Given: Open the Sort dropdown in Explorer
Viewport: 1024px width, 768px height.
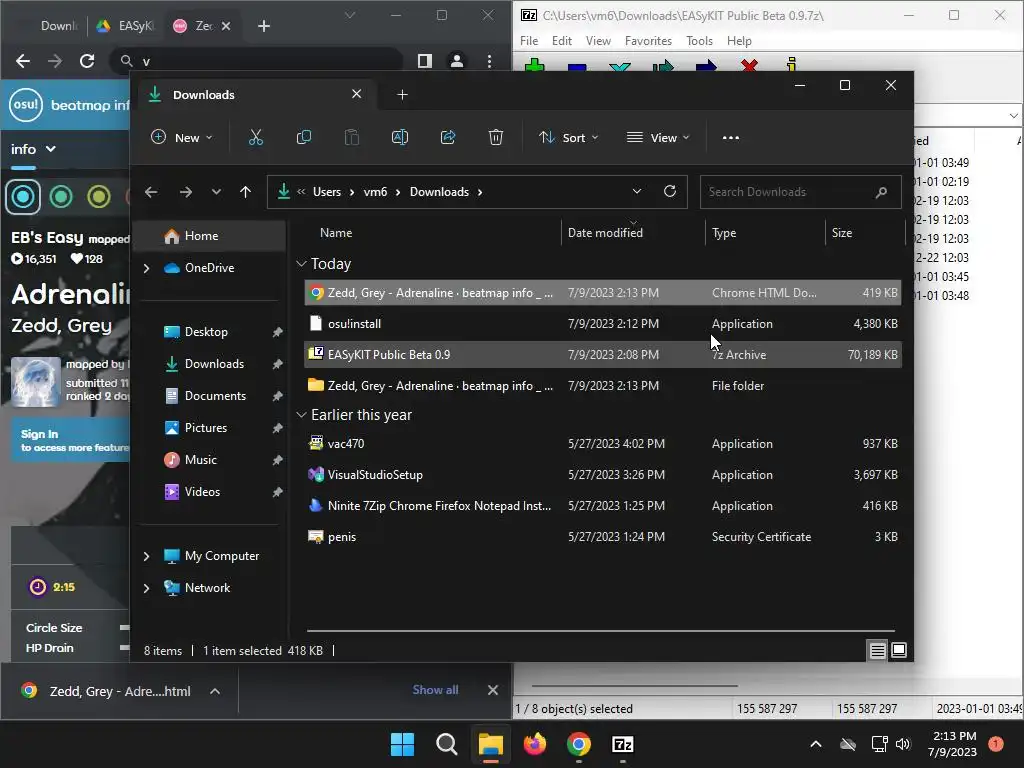Looking at the screenshot, I should point(568,138).
